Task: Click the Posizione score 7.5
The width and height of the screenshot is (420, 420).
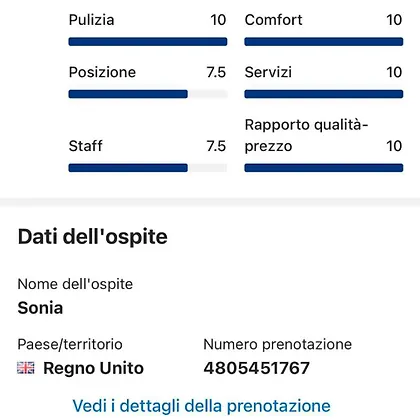Action: coord(216,72)
